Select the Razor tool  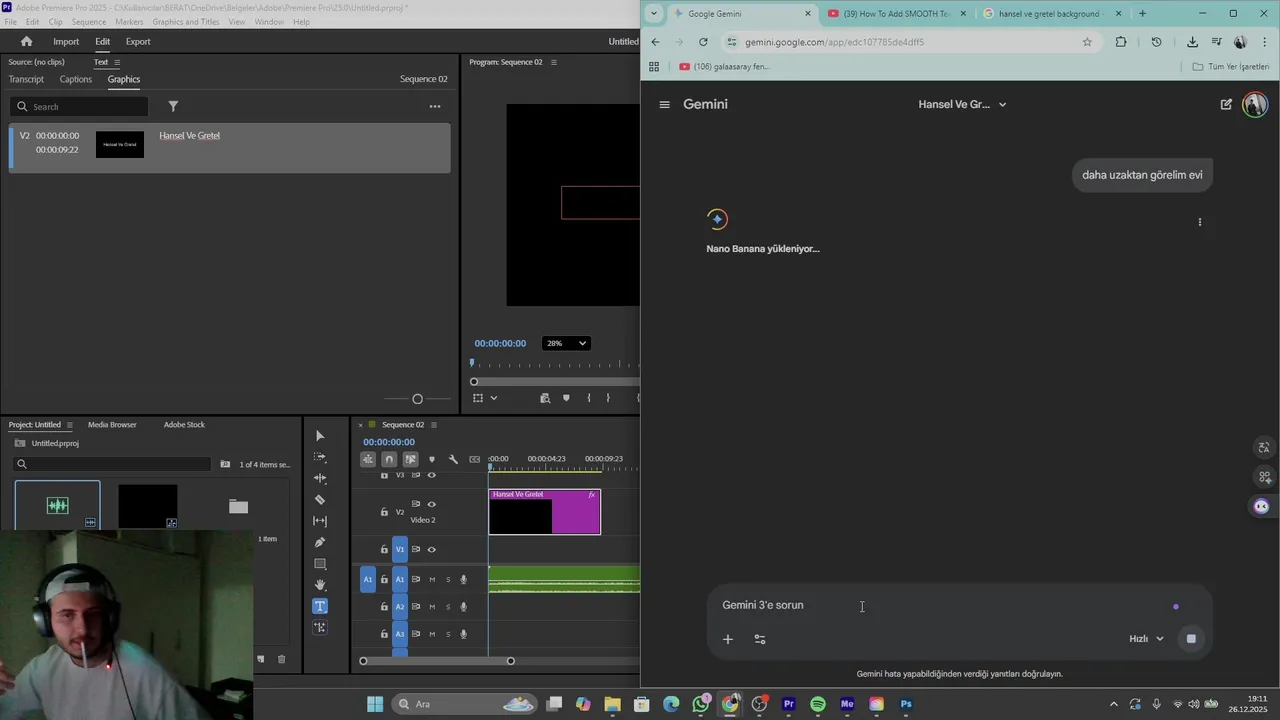point(320,500)
